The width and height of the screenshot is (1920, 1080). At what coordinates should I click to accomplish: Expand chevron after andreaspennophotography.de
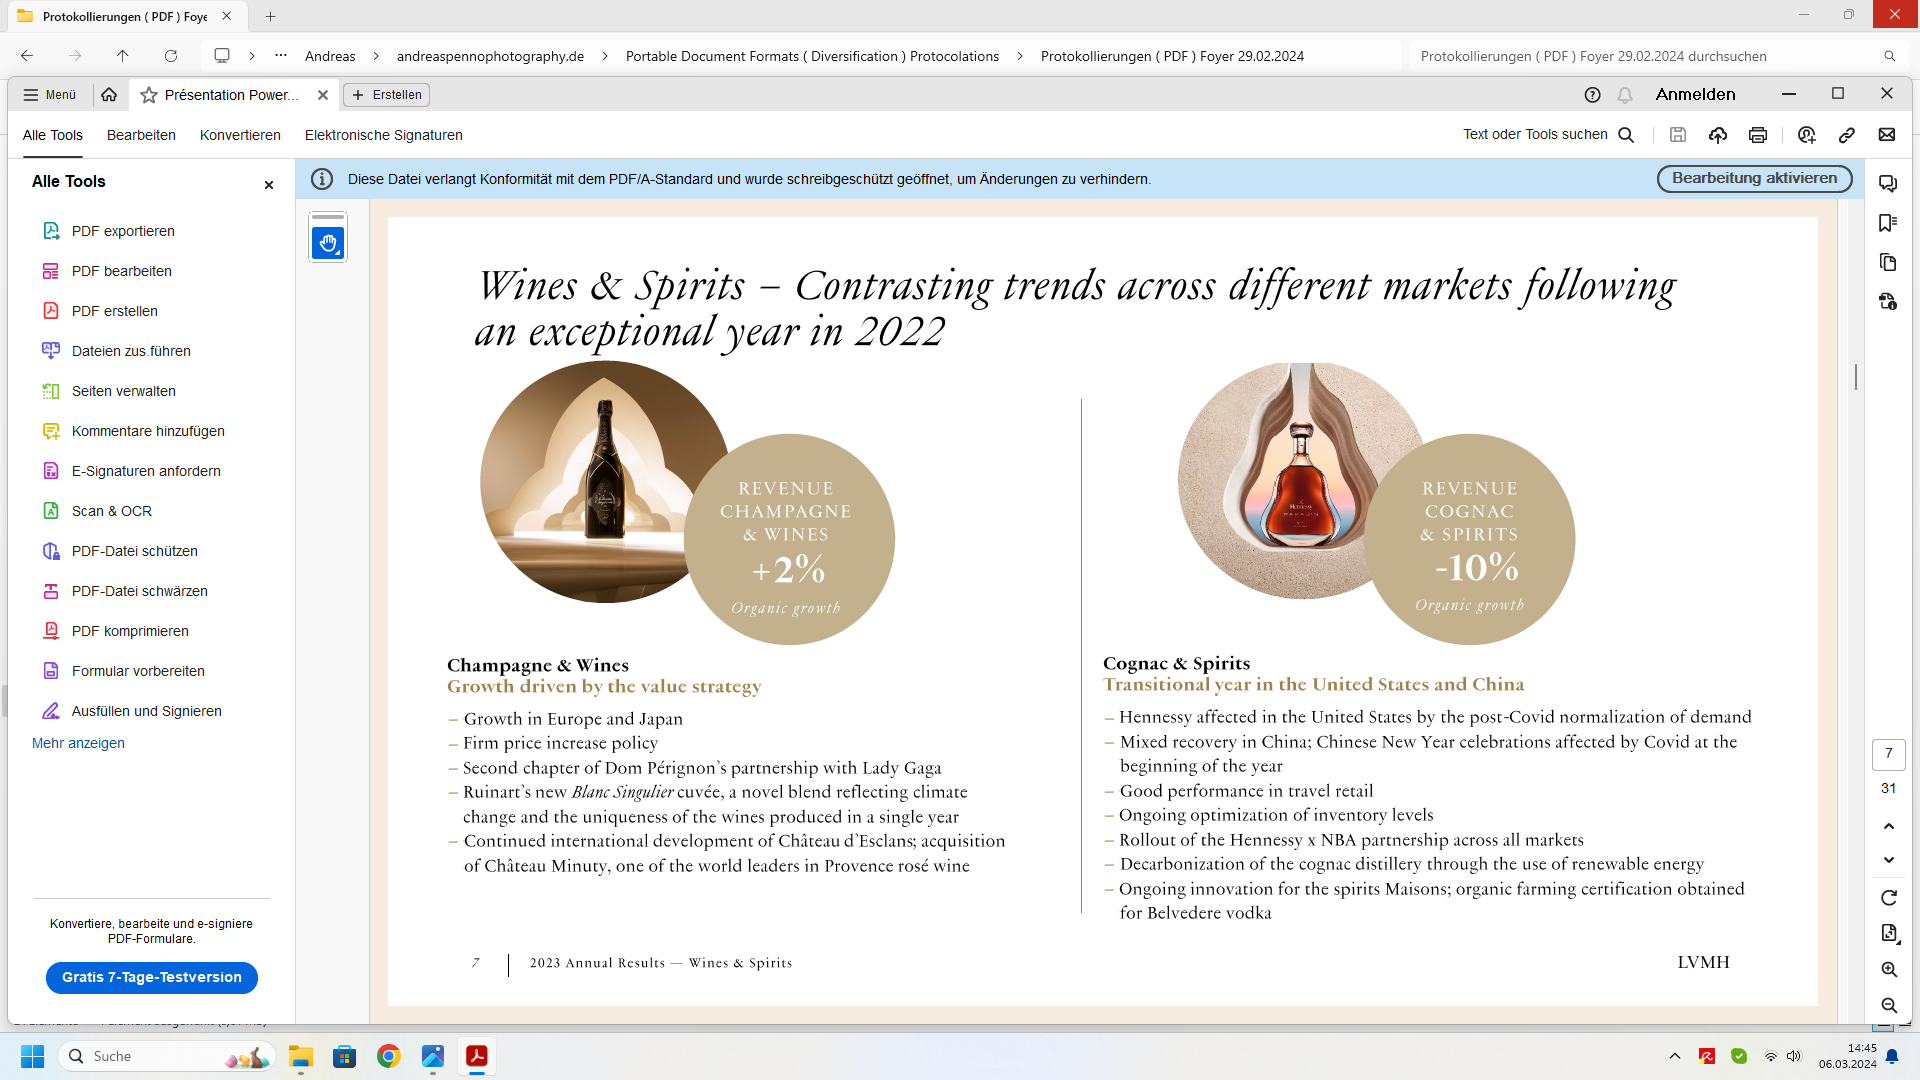605,56
